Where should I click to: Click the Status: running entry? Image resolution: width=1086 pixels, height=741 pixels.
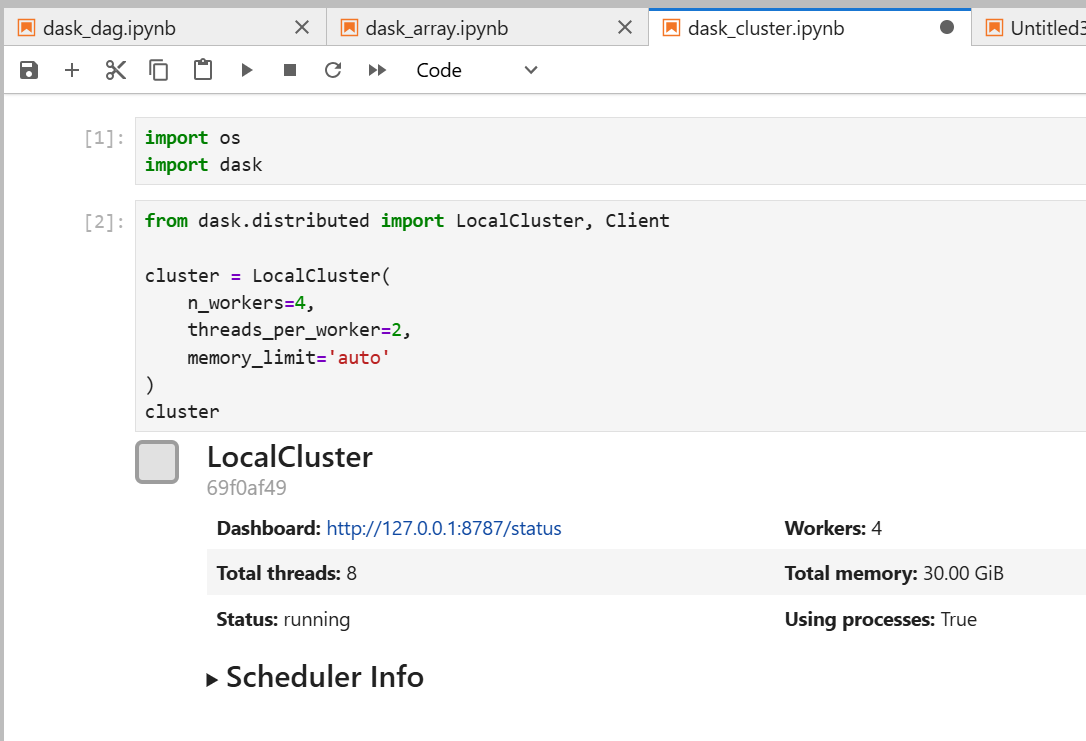pyautogui.click(x=283, y=619)
